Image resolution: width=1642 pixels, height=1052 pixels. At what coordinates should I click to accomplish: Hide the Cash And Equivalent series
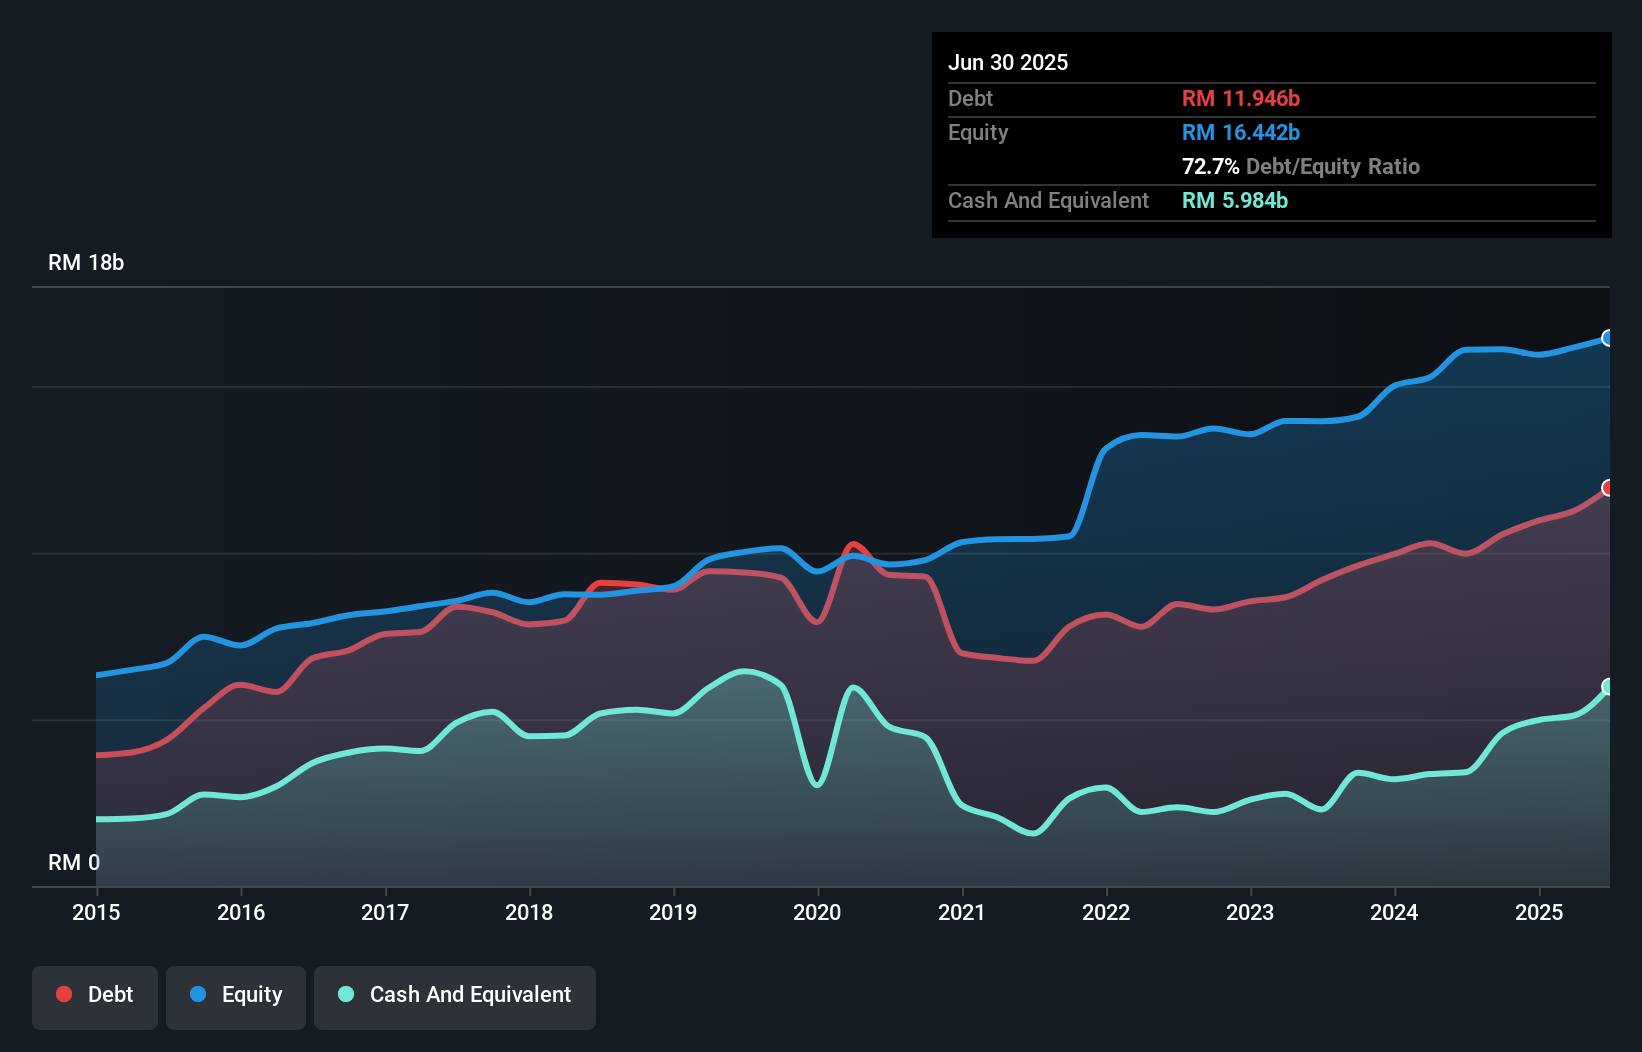(454, 995)
